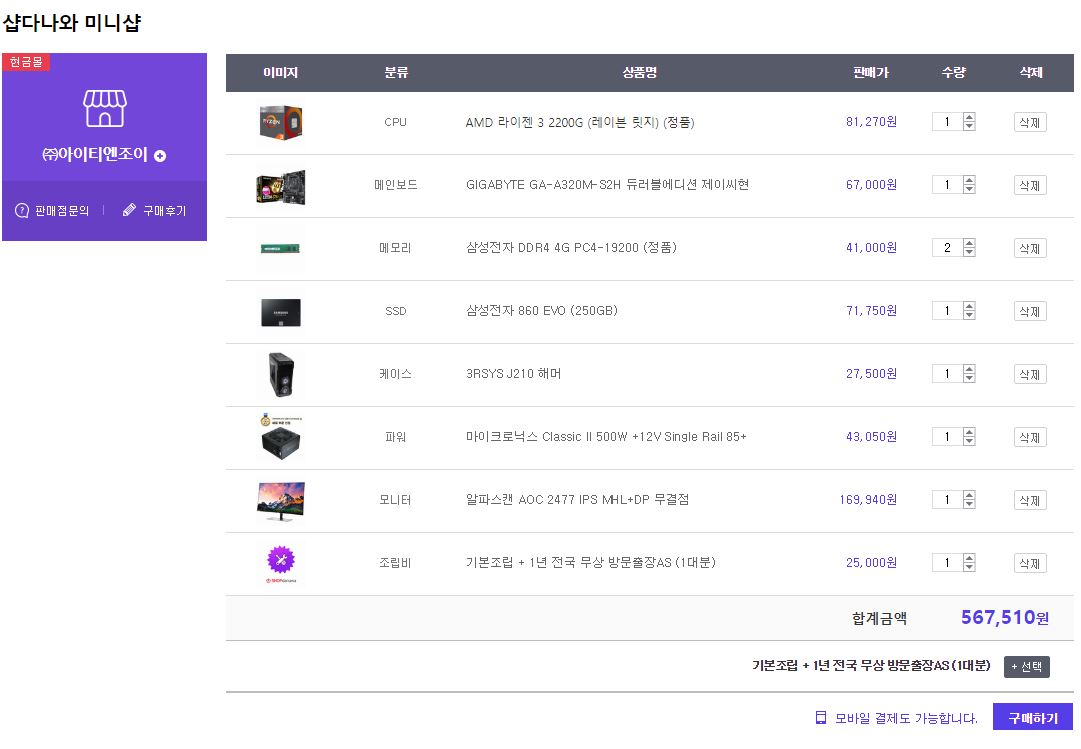Open 3RSYS J210 해머 product name

click(x=514, y=374)
